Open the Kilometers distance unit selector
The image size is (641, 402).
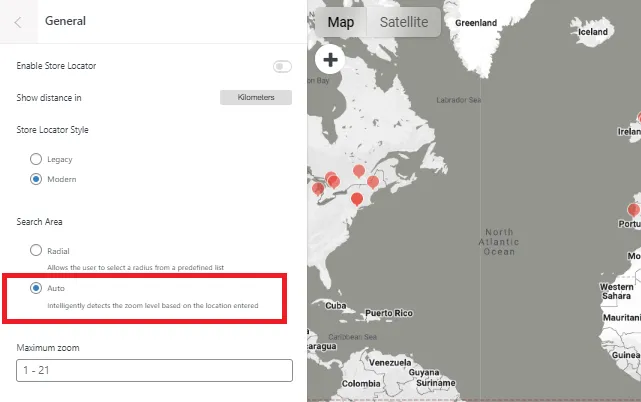coord(255,97)
